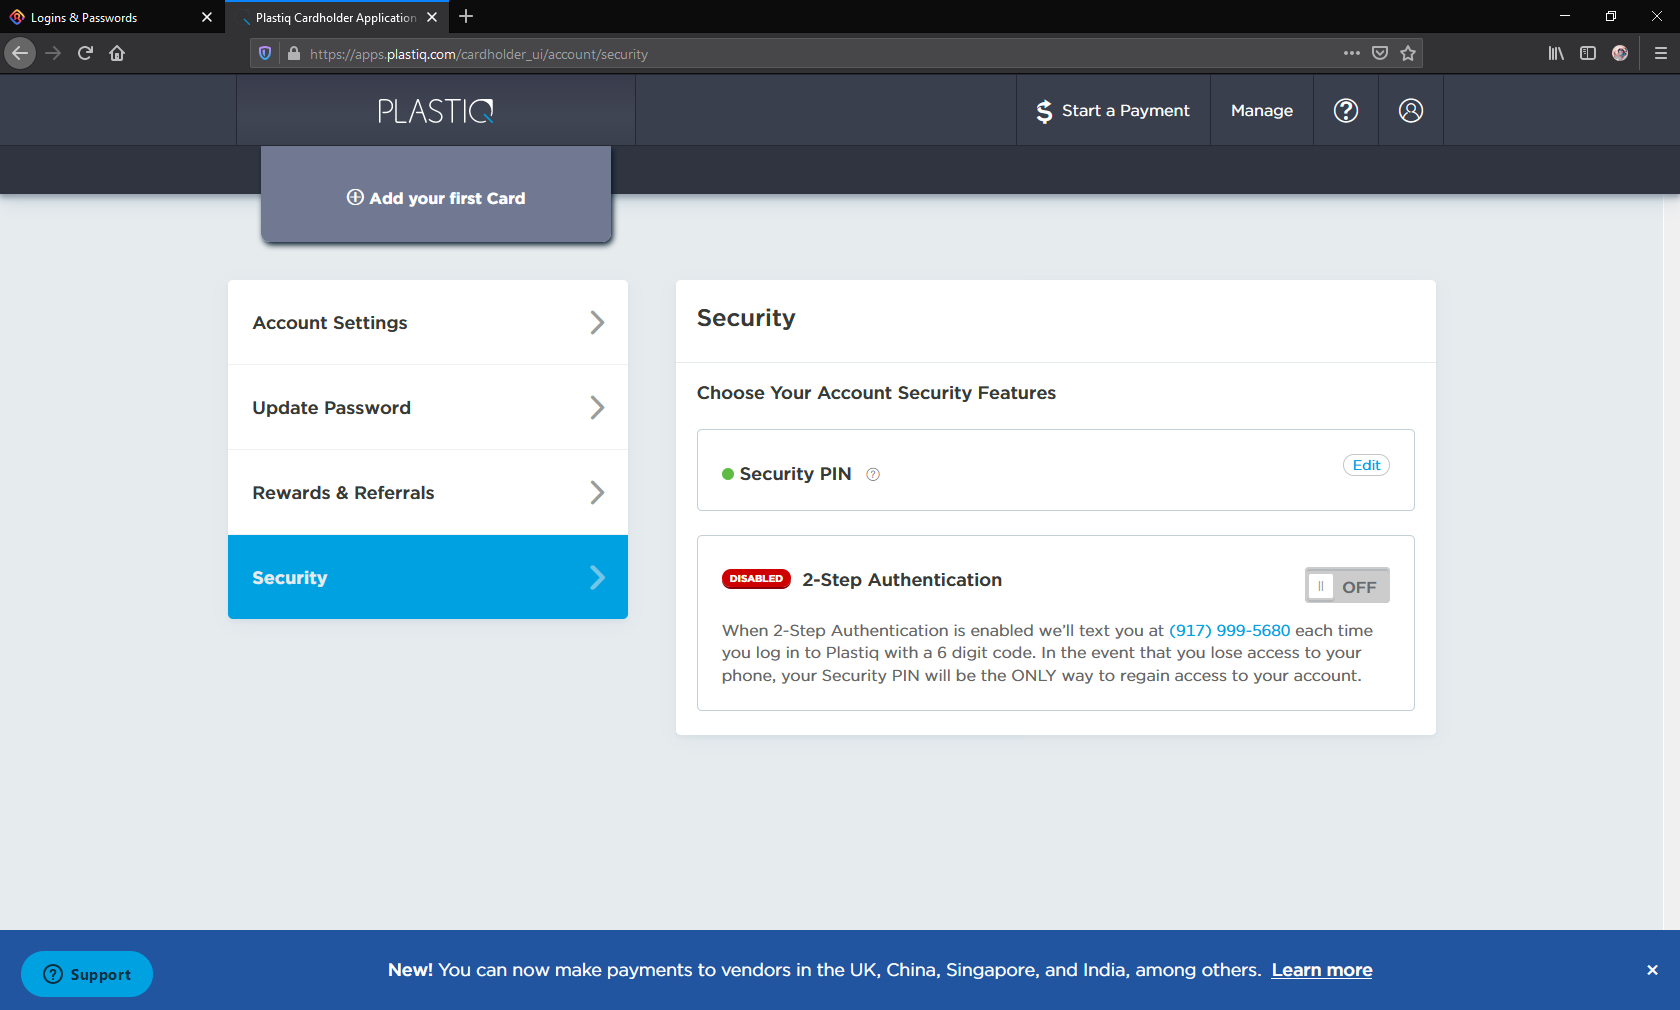Expand Account Settings chevron
The height and width of the screenshot is (1010, 1680).
point(597,322)
